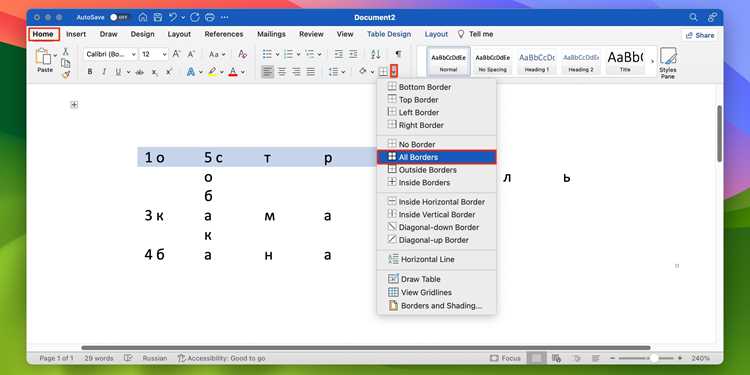Viewport: 750px width, 375px height.
Task: Increase font size with large A
Action: coord(176,55)
